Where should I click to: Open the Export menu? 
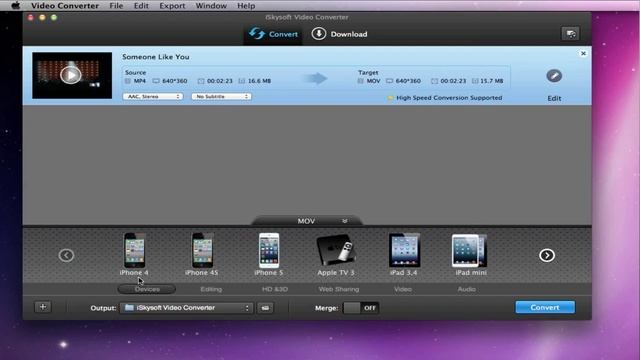[x=172, y=6]
